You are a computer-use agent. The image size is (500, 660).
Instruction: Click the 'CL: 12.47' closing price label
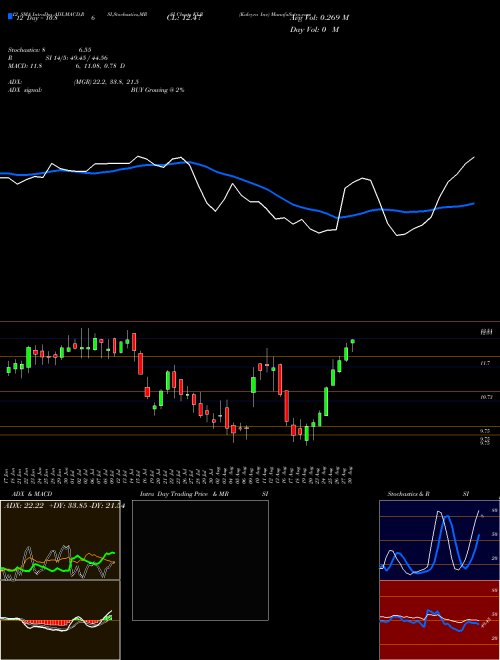pyautogui.click(x=184, y=18)
